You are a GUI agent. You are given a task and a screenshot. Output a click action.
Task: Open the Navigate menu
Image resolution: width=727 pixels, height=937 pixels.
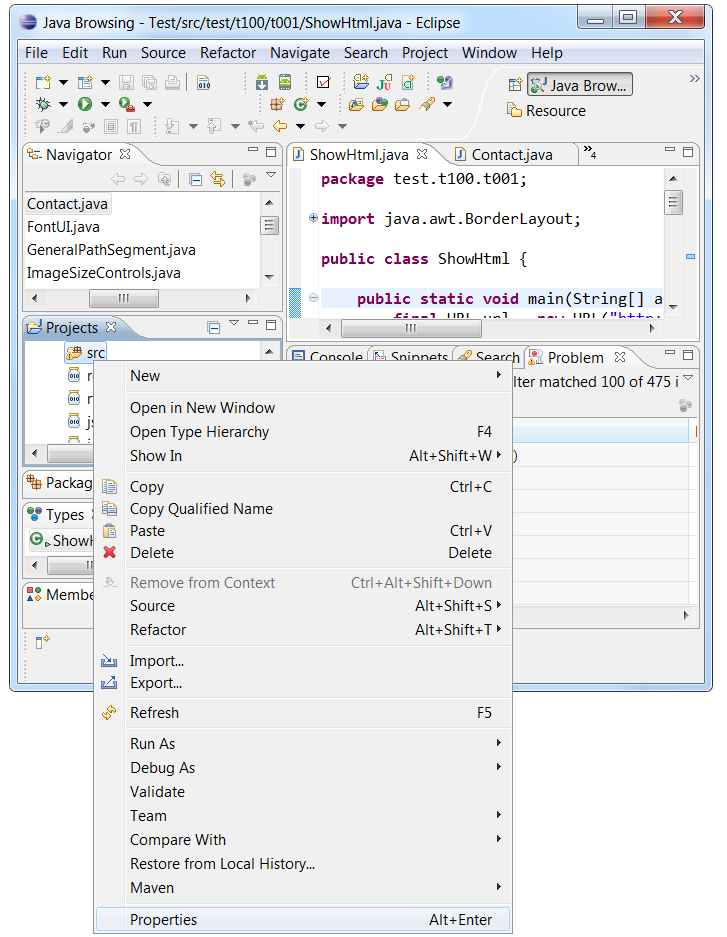click(299, 53)
